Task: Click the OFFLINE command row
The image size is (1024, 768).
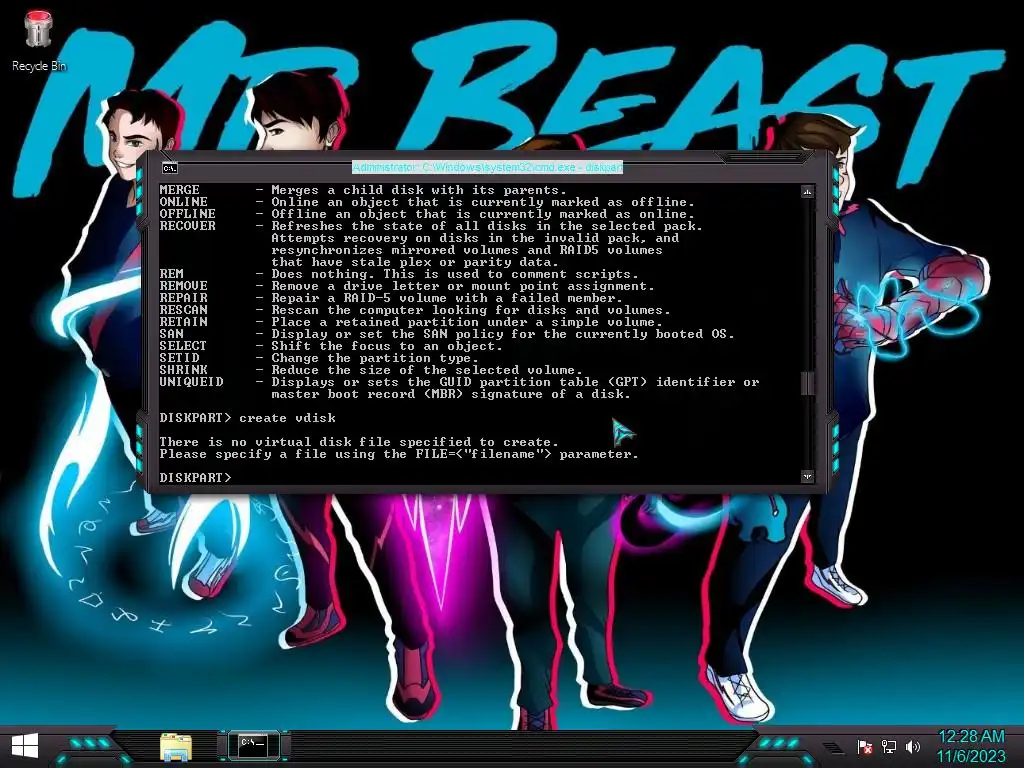Action: [x=427, y=214]
